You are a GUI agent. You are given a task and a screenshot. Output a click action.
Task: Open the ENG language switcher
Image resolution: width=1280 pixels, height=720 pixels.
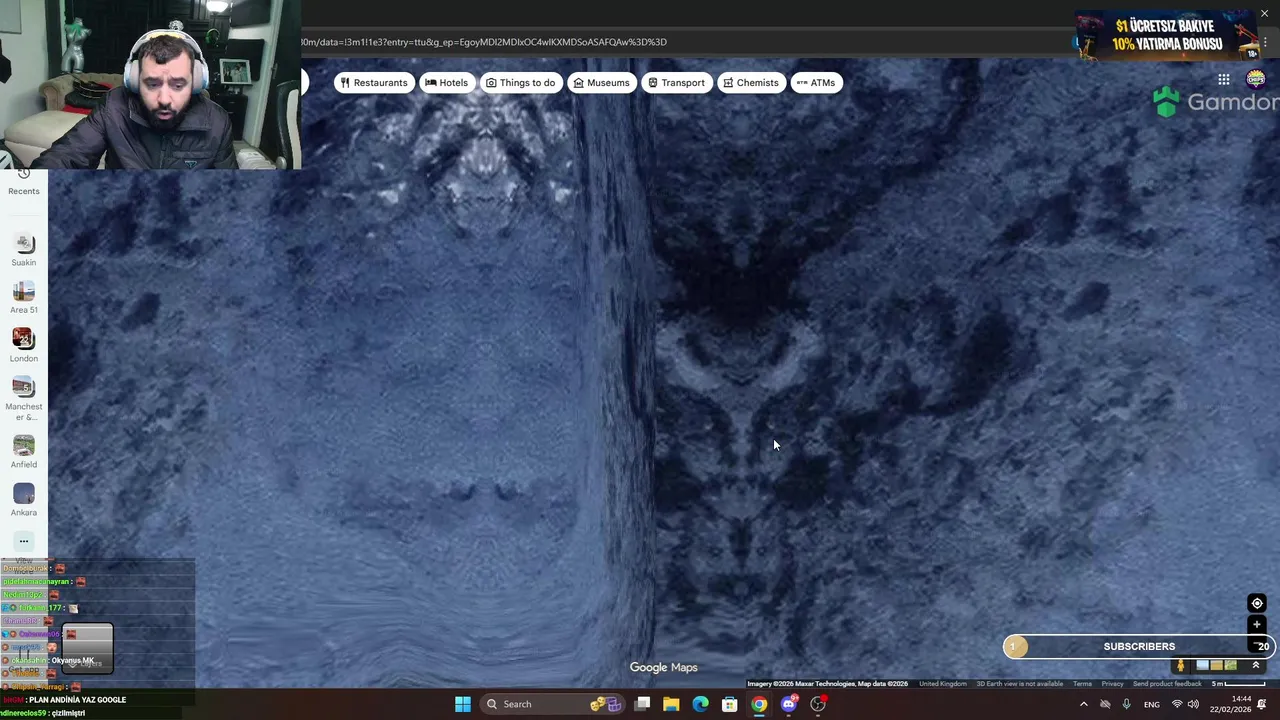[x=1152, y=704]
